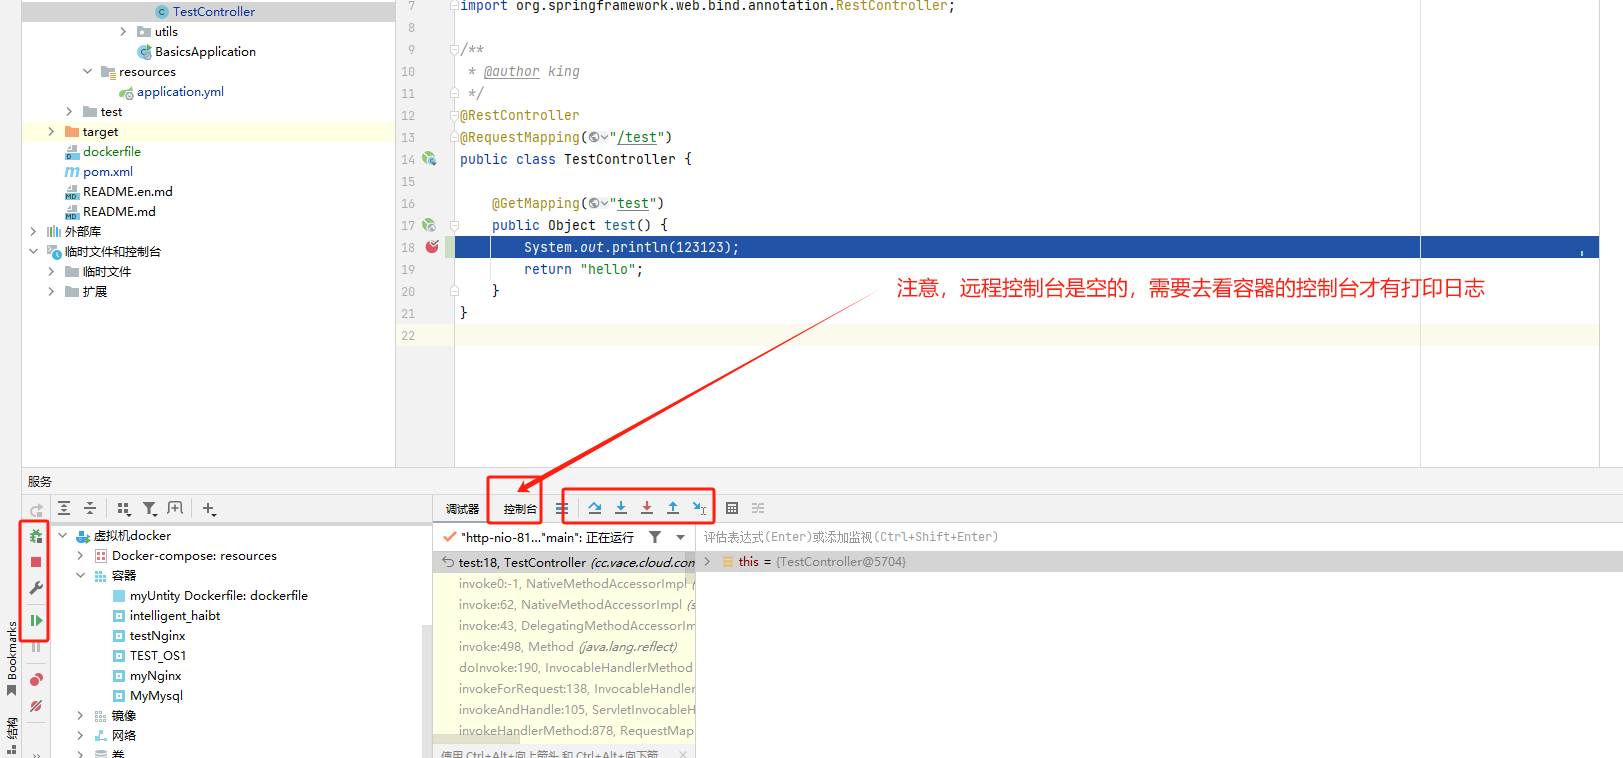Click Show Execution Point icon beside console tab
This screenshot has height=758, width=1623.
(562, 508)
